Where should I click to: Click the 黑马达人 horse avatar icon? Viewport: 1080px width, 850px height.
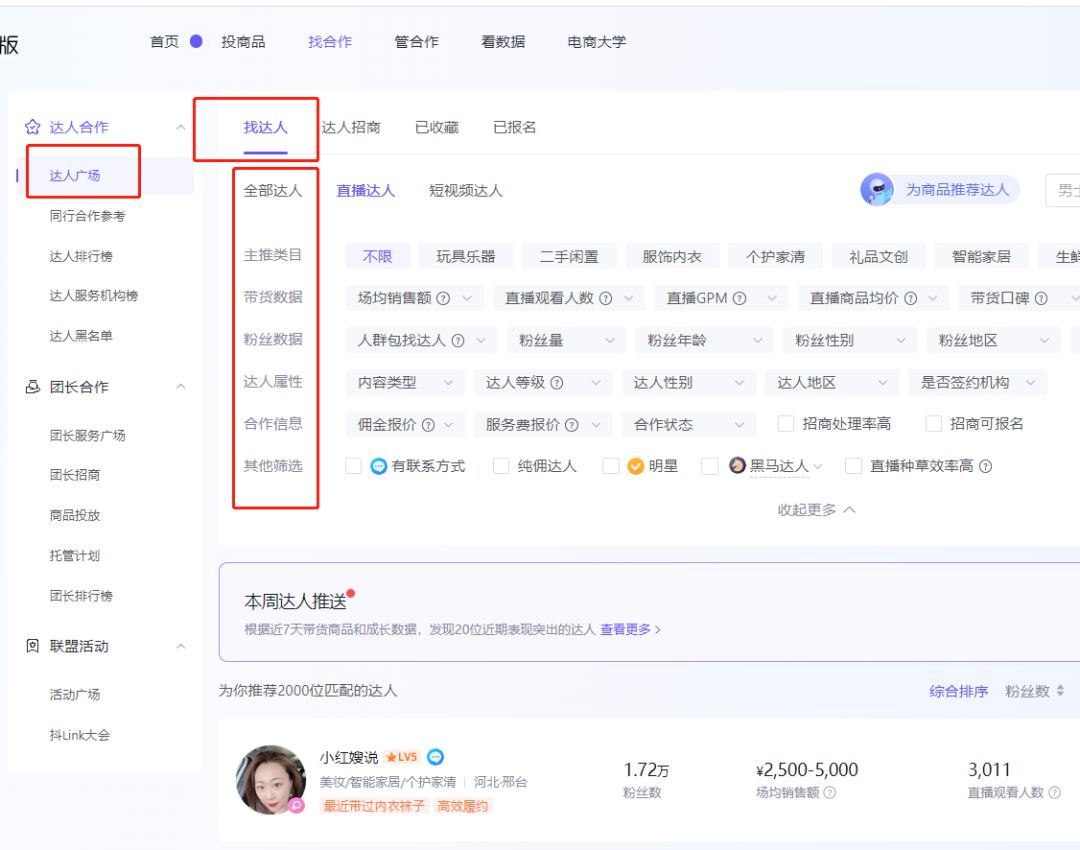737,466
